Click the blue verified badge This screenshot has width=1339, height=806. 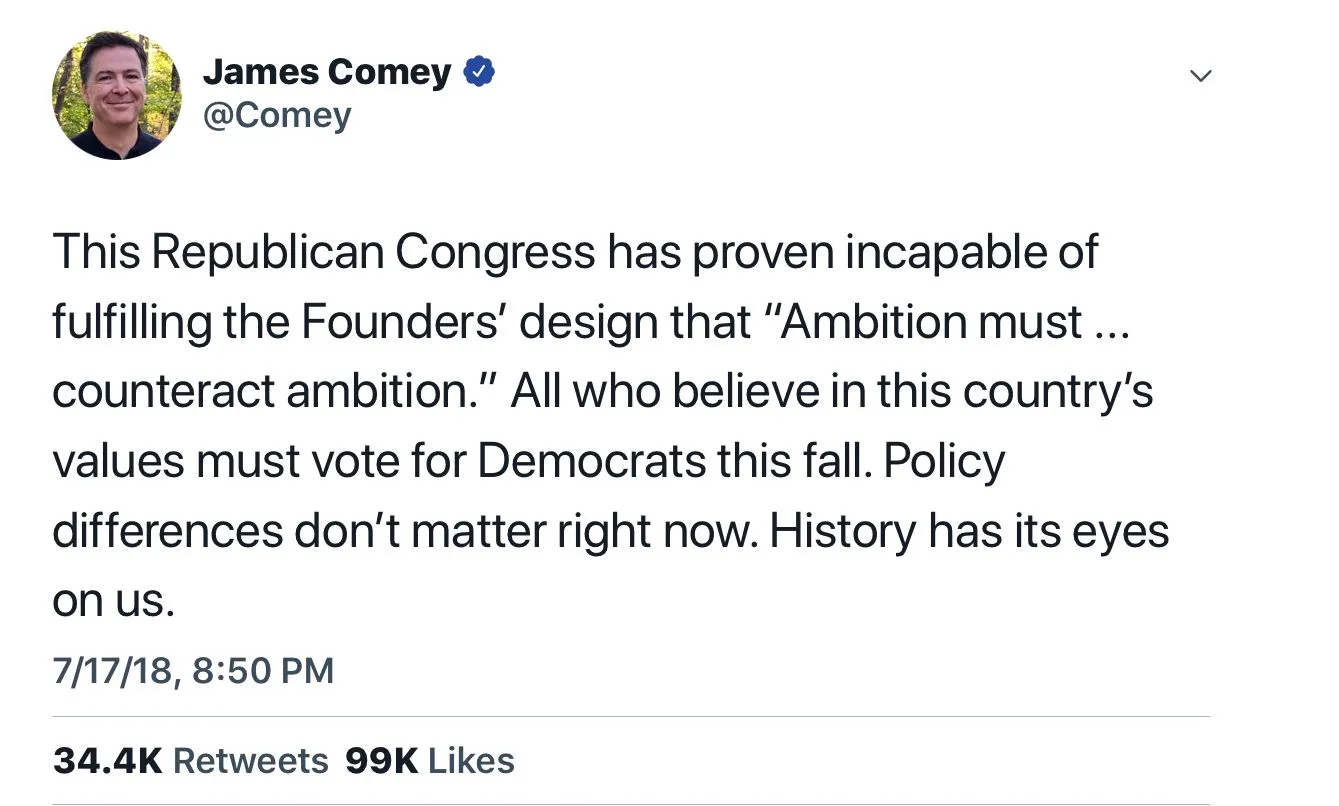pos(480,72)
